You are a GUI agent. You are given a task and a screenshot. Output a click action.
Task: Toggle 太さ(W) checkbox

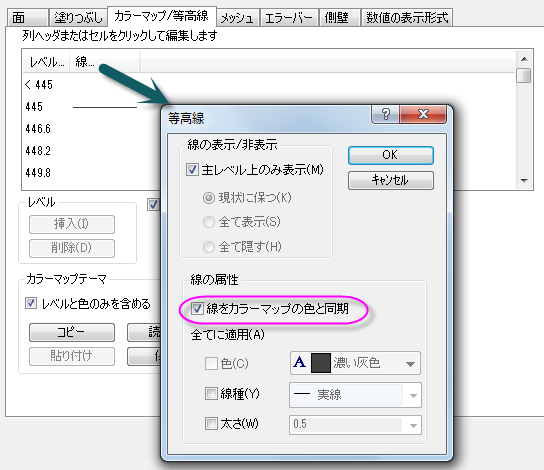pos(211,424)
